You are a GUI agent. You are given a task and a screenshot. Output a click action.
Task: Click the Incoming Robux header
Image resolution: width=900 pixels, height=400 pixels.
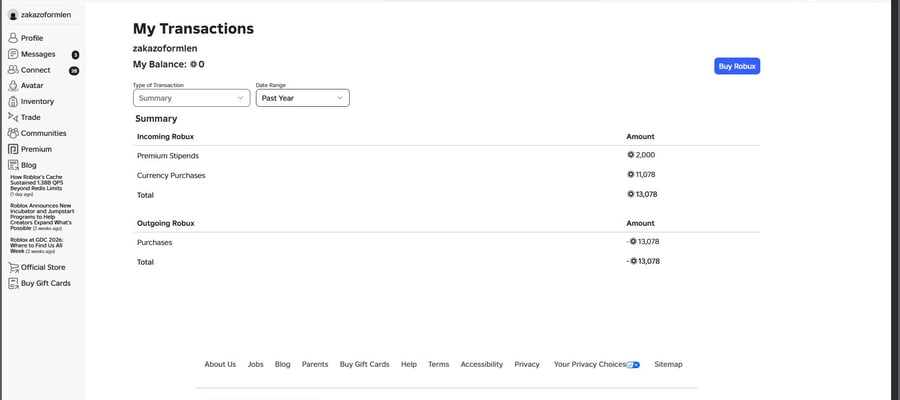point(165,137)
